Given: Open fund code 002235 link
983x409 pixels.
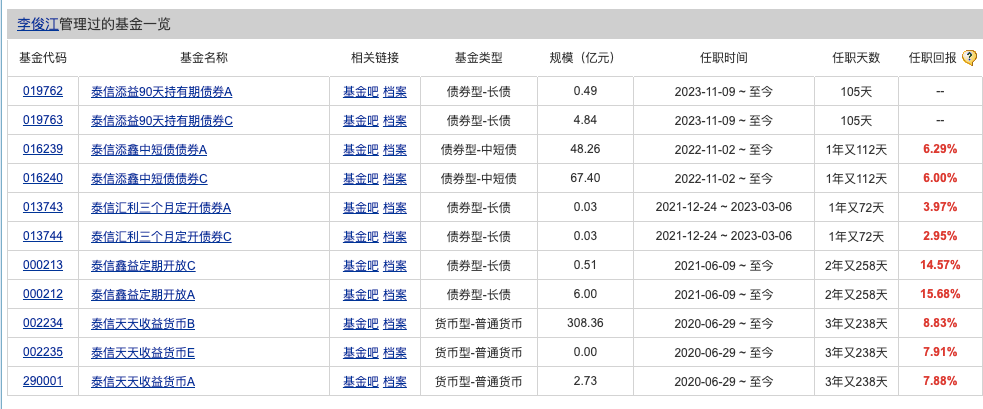Looking at the screenshot, I should [x=43, y=352].
